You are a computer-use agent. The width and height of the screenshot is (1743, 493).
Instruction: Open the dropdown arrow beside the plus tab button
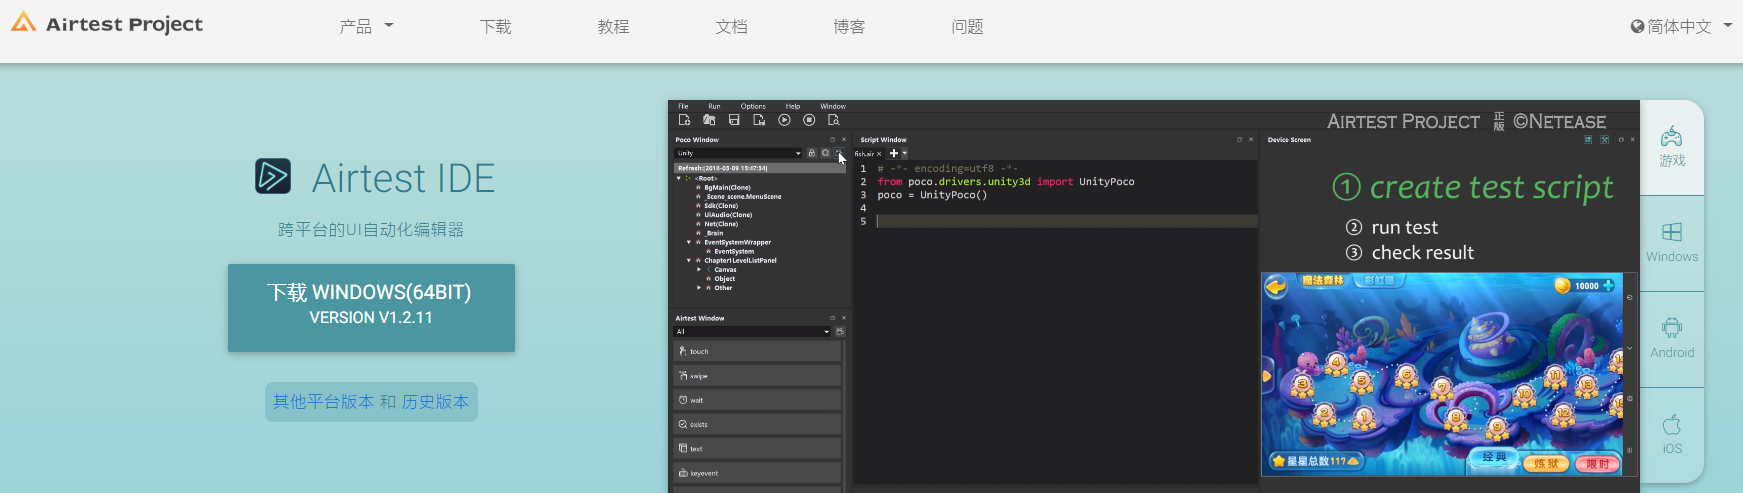pyautogui.click(x=904, y=153)
